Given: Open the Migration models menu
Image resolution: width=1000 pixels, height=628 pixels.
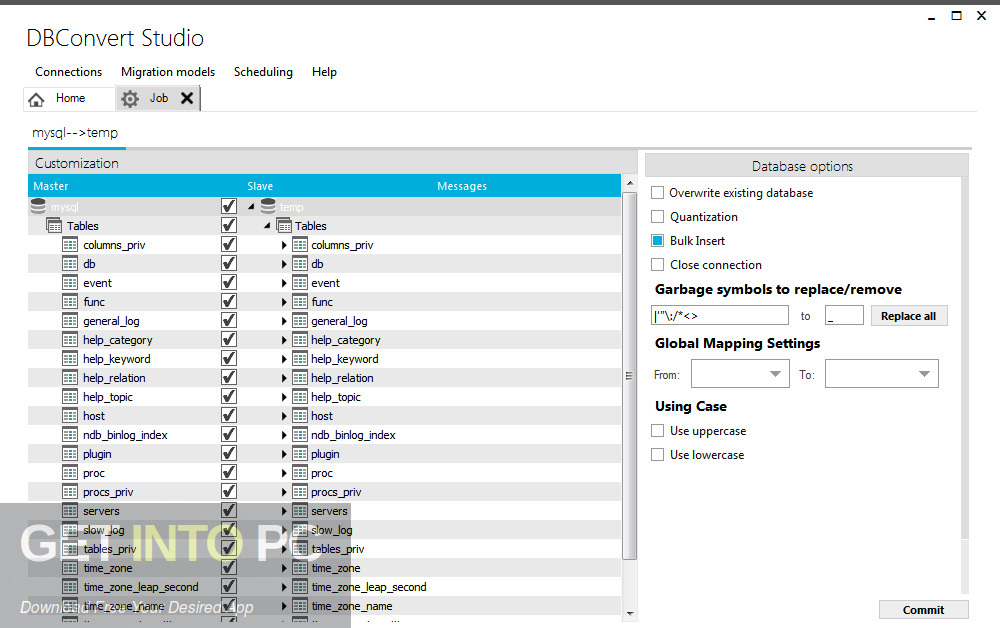Looking at the screenshot, I should 168,72.
